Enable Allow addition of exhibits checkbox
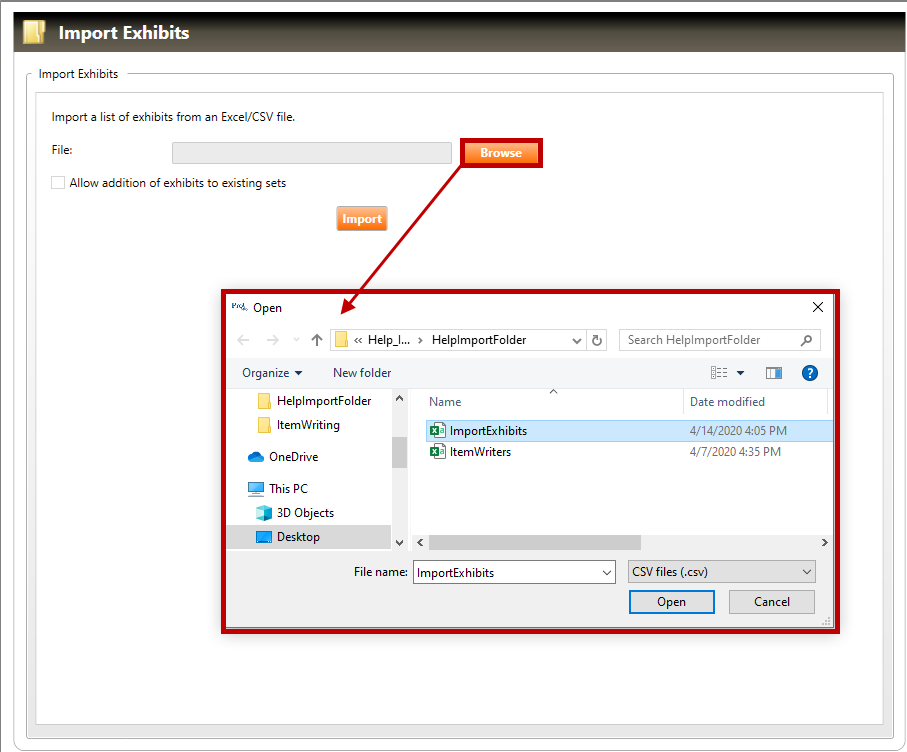The width and height of the screenshot is (907, 752). (59, 183)
